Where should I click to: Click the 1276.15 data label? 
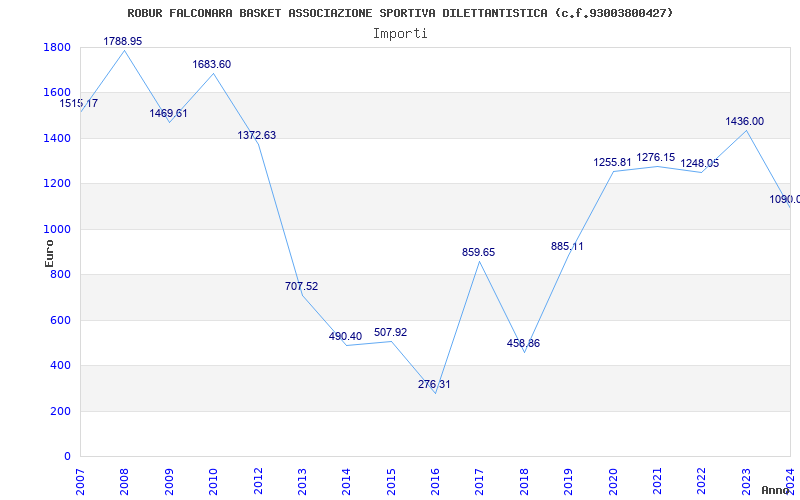click(x=656, y=158)
